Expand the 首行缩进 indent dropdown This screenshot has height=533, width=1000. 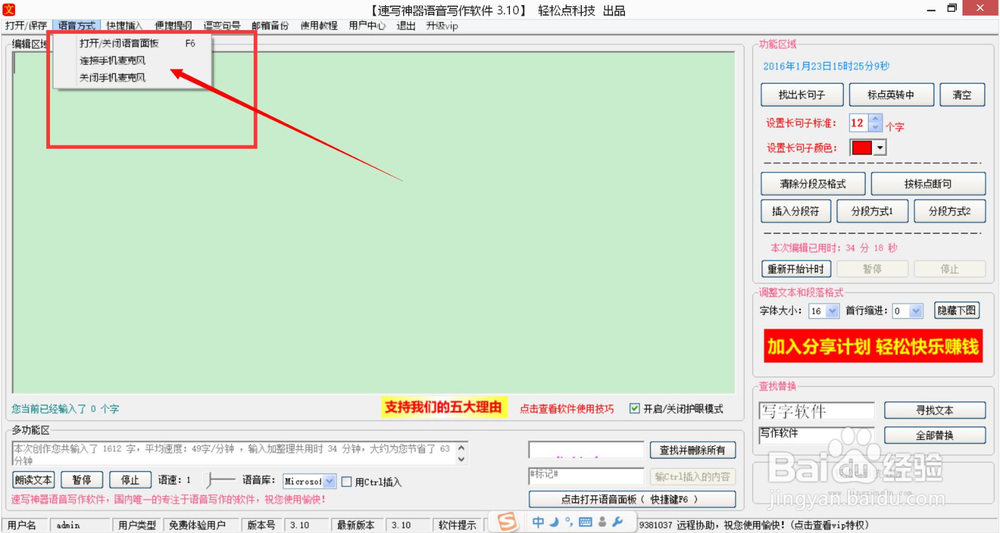[916, 311]
